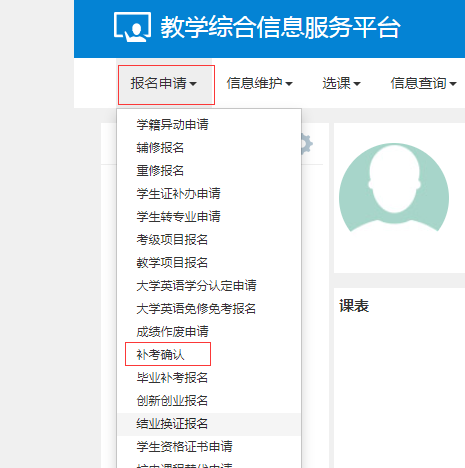
Task: Open the 选课 dropdown menu
Action: tap(341, 83)
